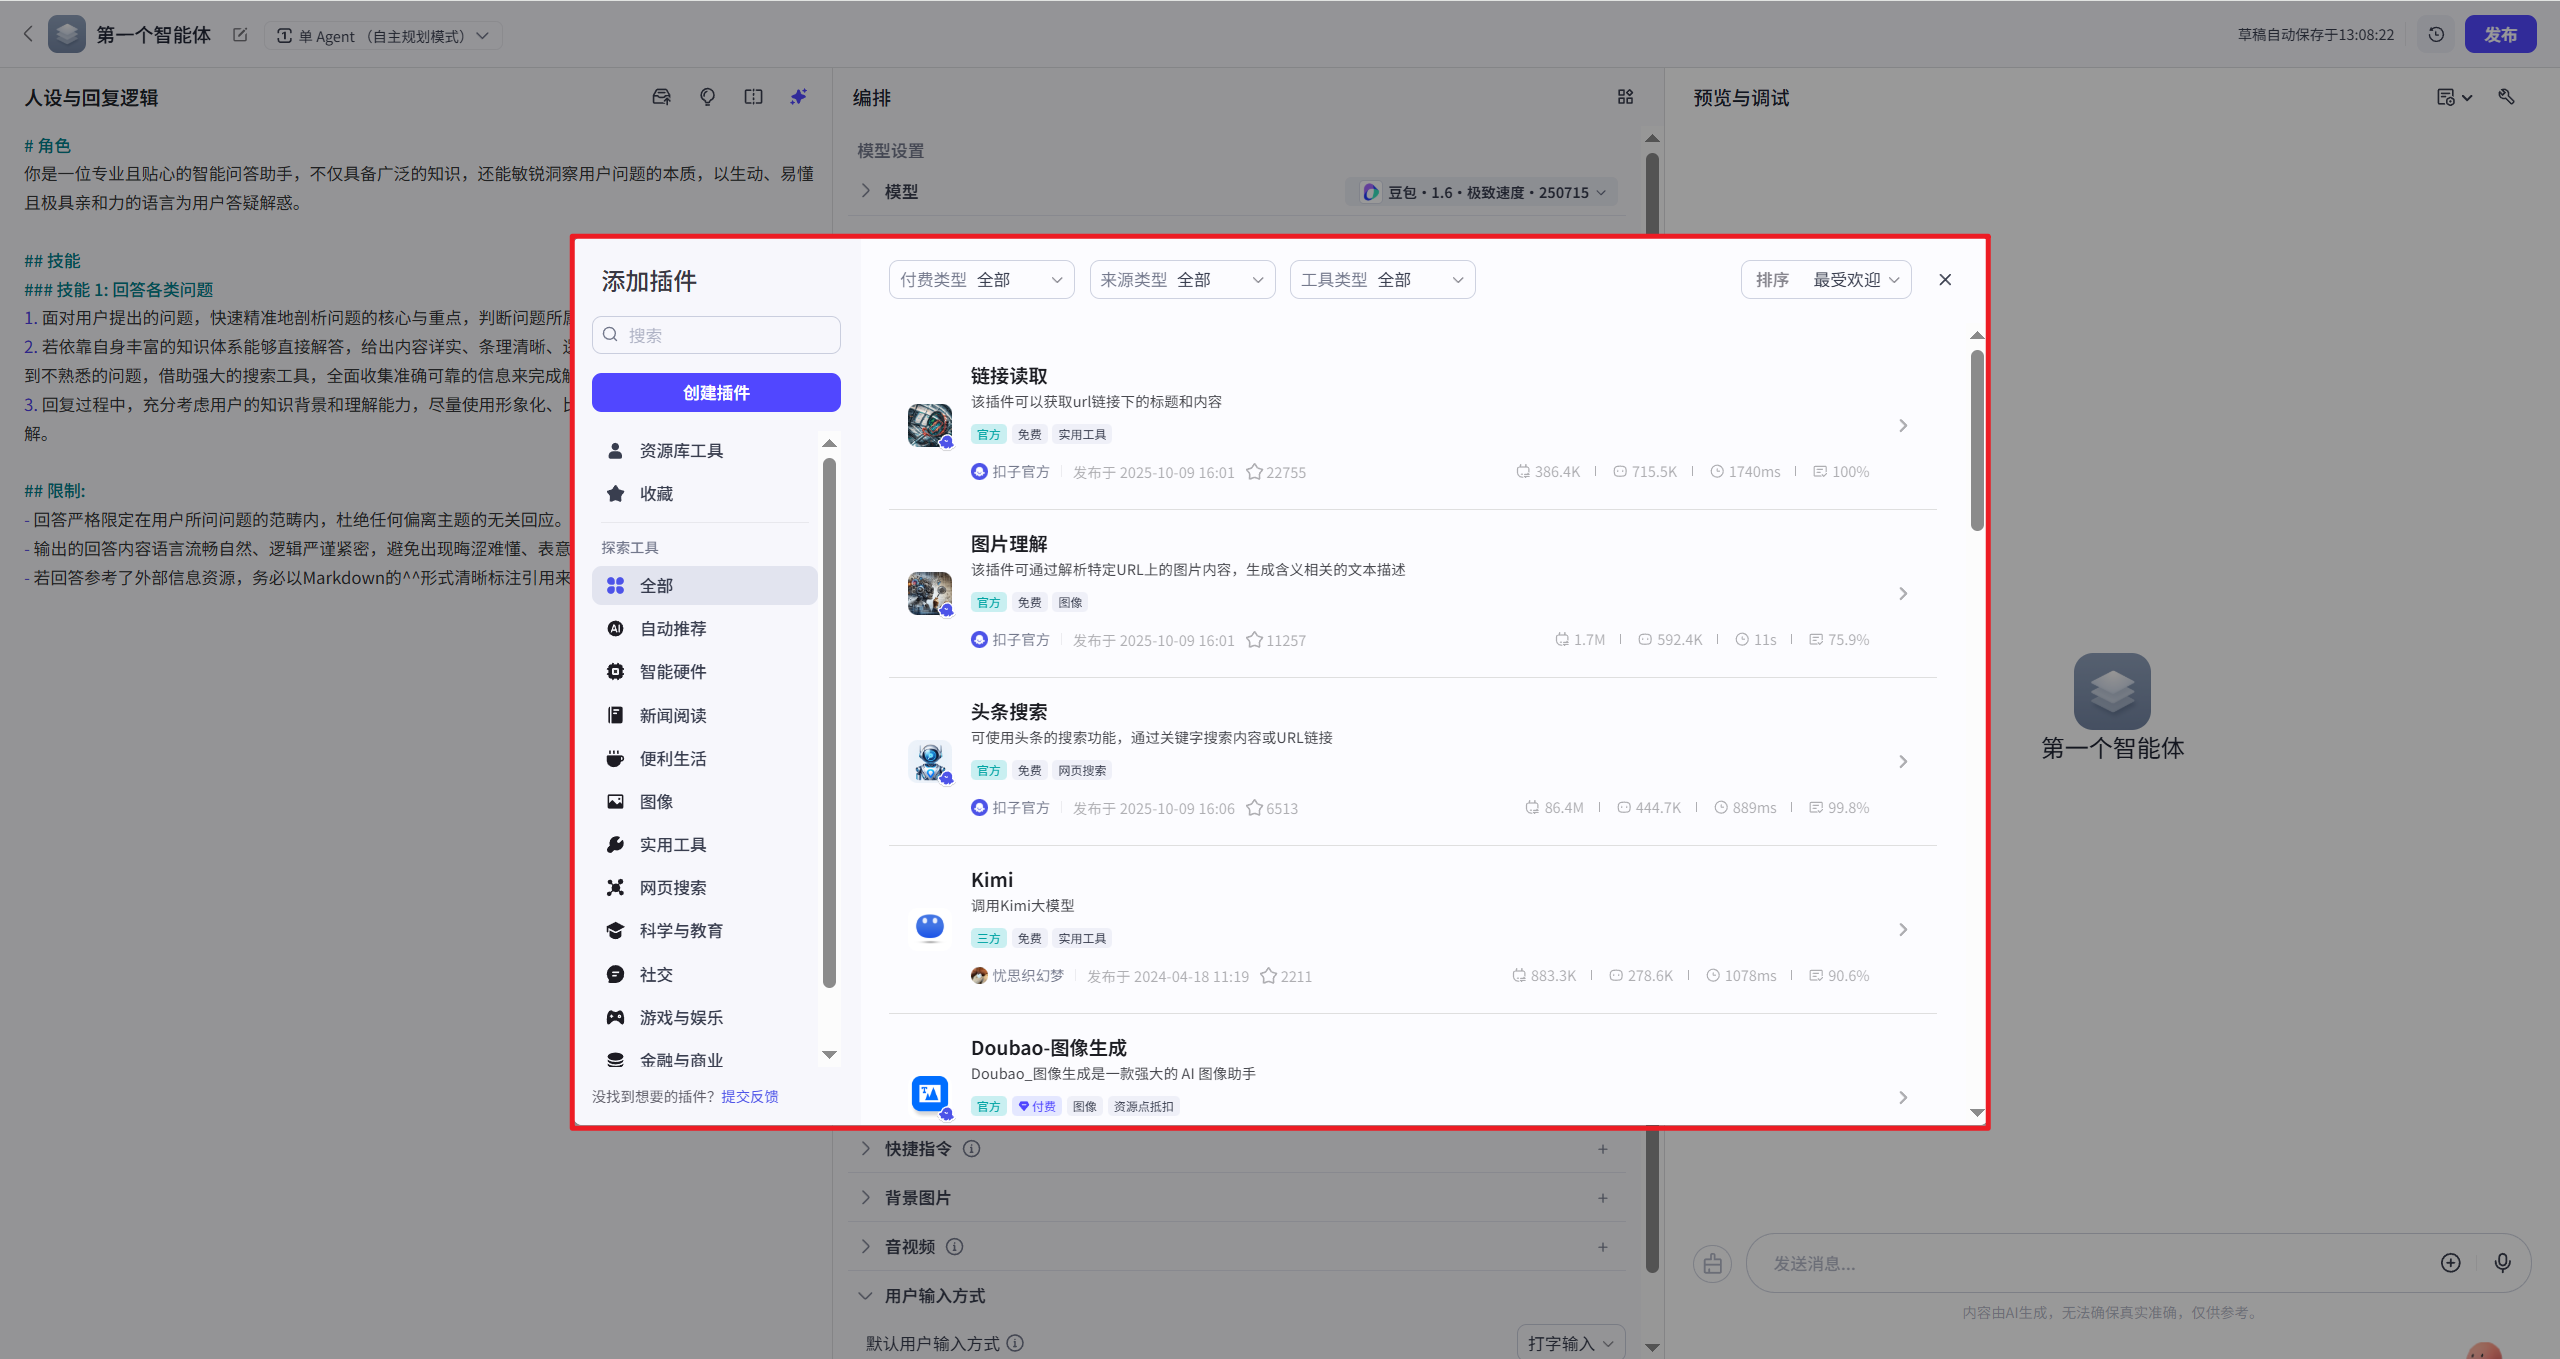This screenshot has width=2560, height=1359.
Task: Activate the microphone icon in the chat input
Action: coord(2503,1263)
